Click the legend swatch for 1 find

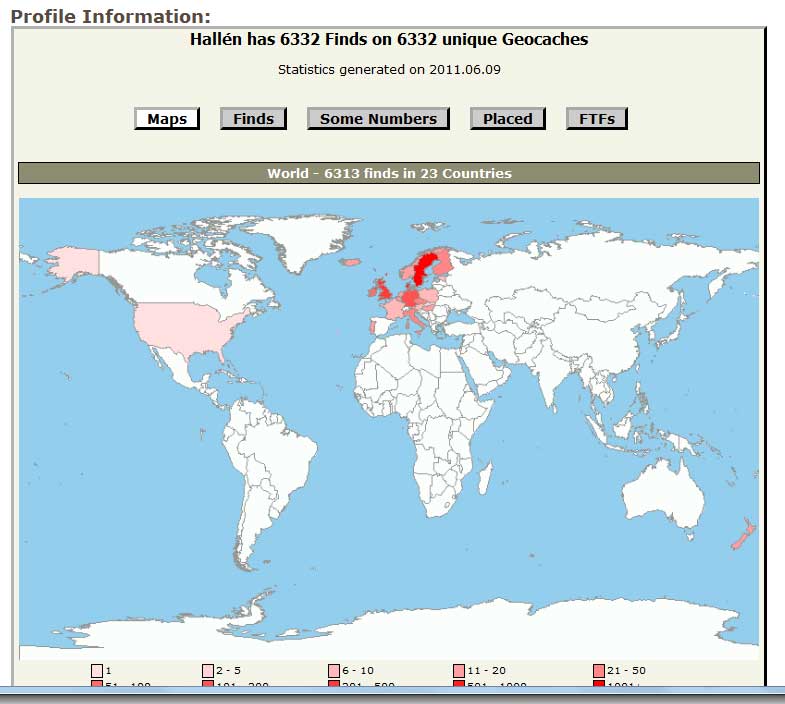coord(97,670)
